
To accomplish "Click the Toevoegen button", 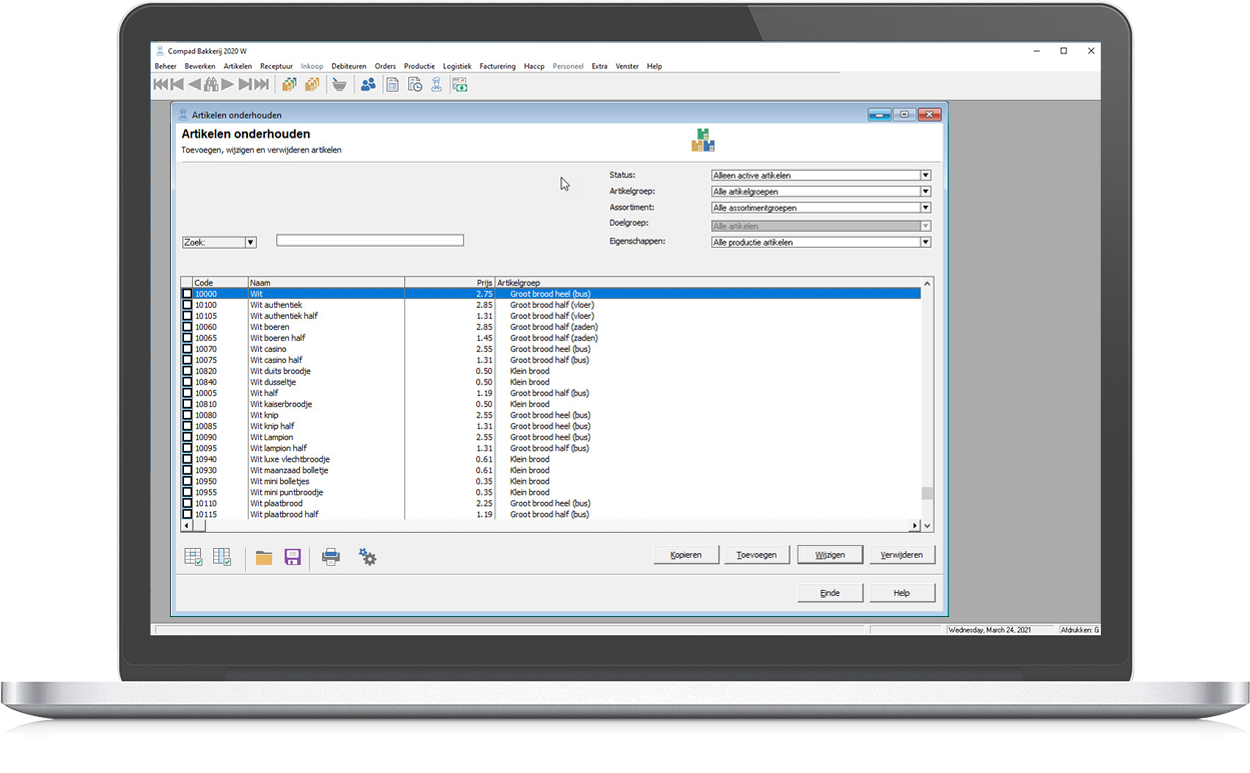I will [757, 554].
